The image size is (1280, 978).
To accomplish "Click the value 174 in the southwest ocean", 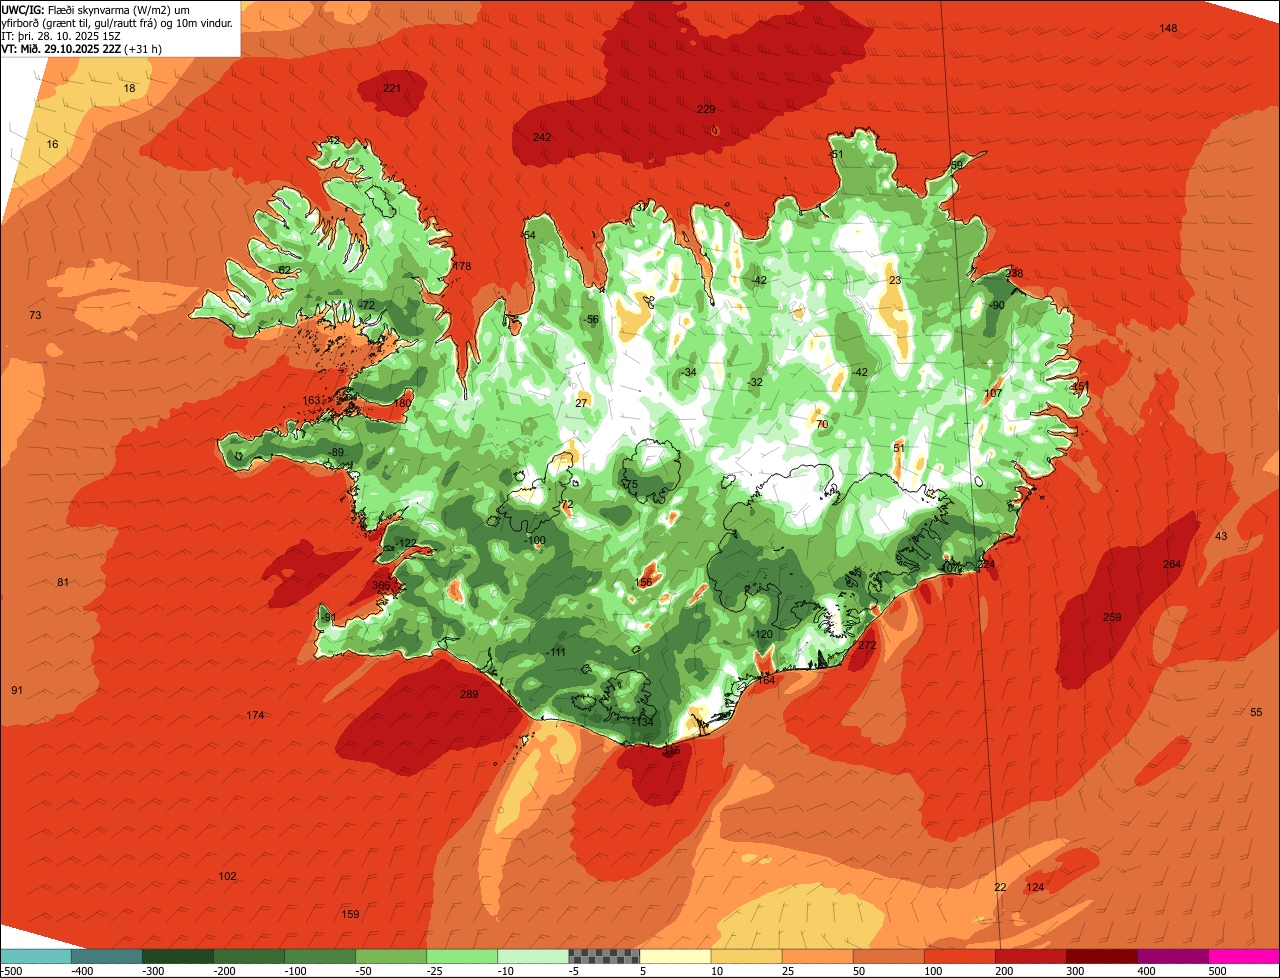I will tap(255, 715).
